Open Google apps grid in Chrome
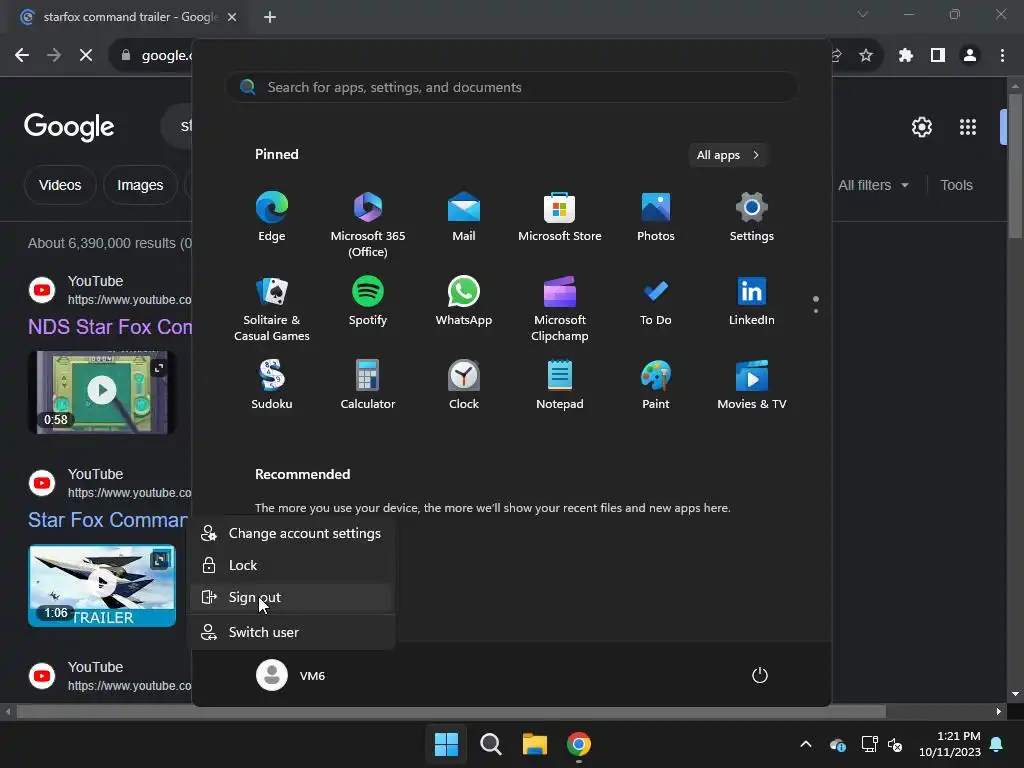1024x768 pixels. pos(967,127)
